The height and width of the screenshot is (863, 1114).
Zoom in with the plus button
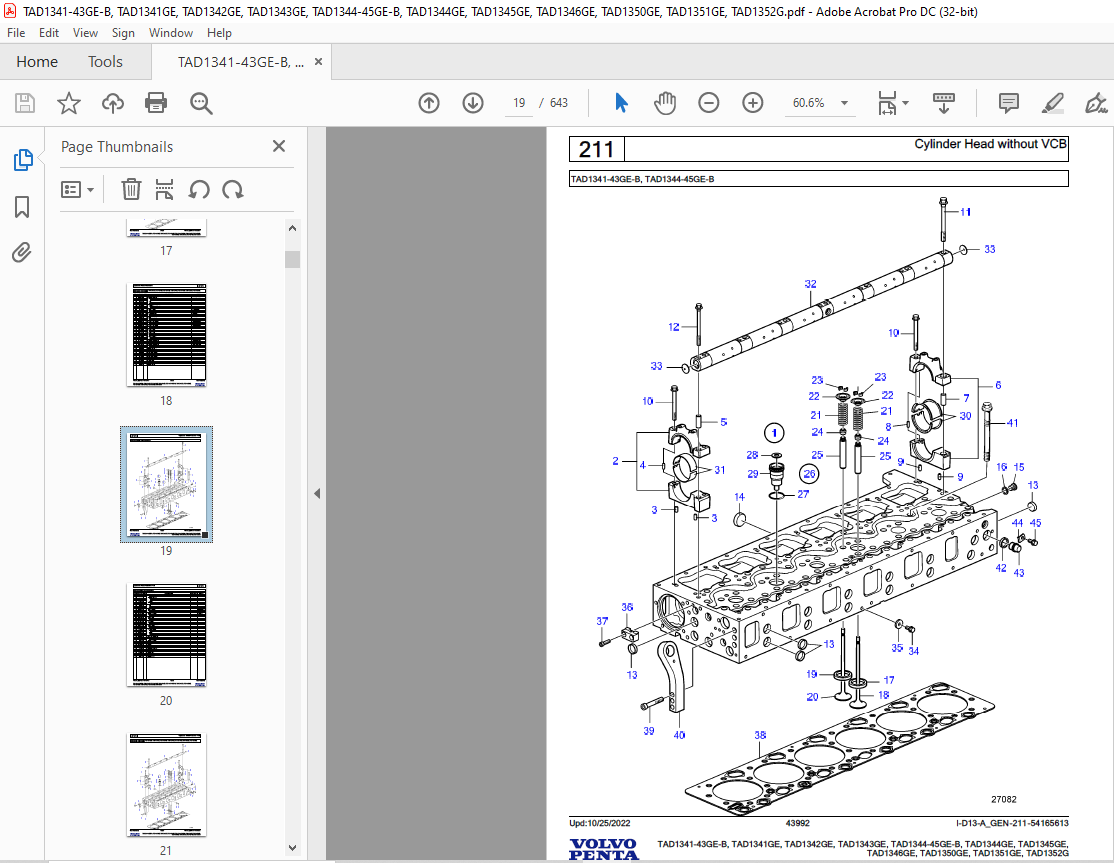[752, 103]
